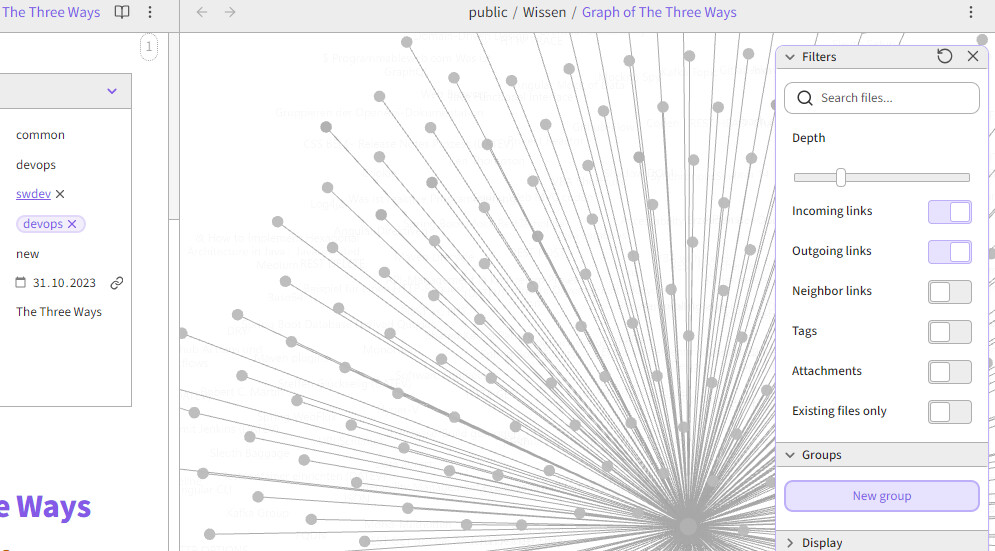This screenshot has width=995, height=551.
Task: Collapse the properties panel via purple chevron
Action: (112, 91)
